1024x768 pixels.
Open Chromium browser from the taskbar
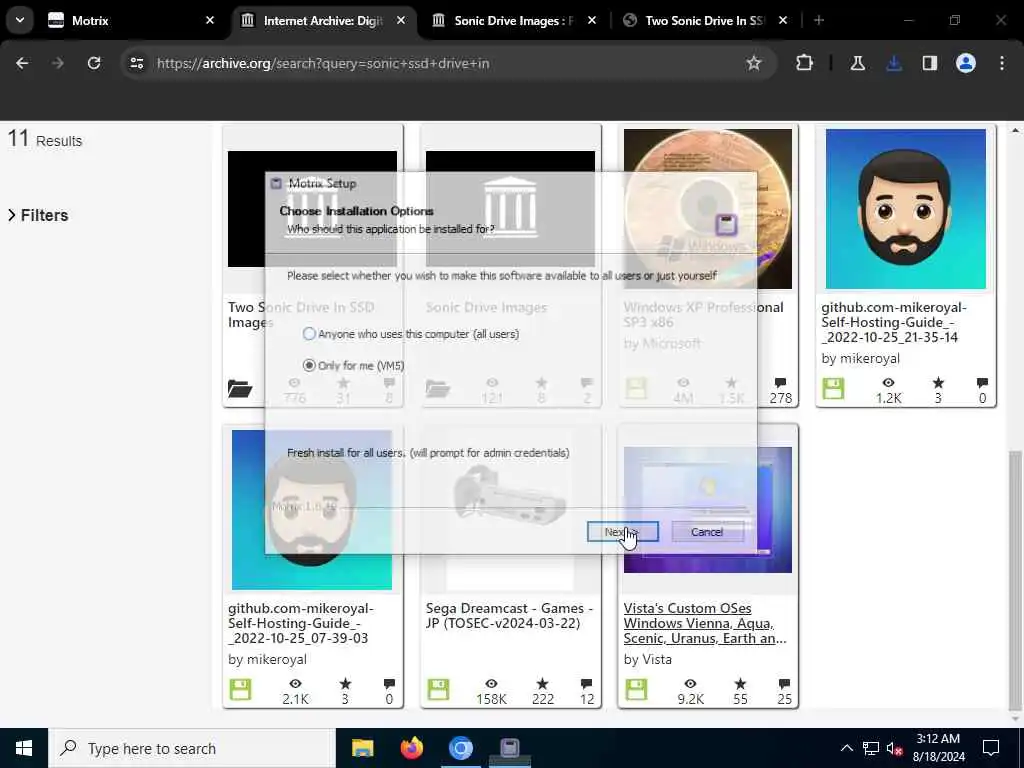(460, 748)
